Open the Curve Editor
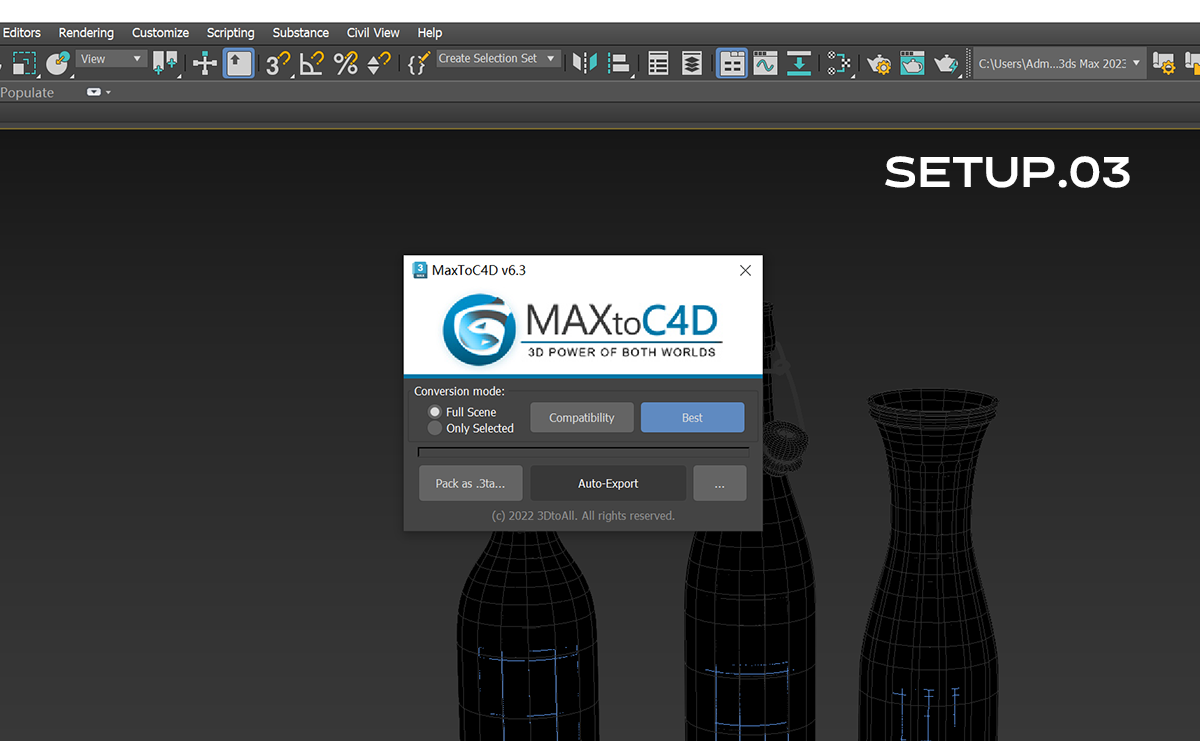The width and height of the screenshot is (1200, 741). point(765,64)
